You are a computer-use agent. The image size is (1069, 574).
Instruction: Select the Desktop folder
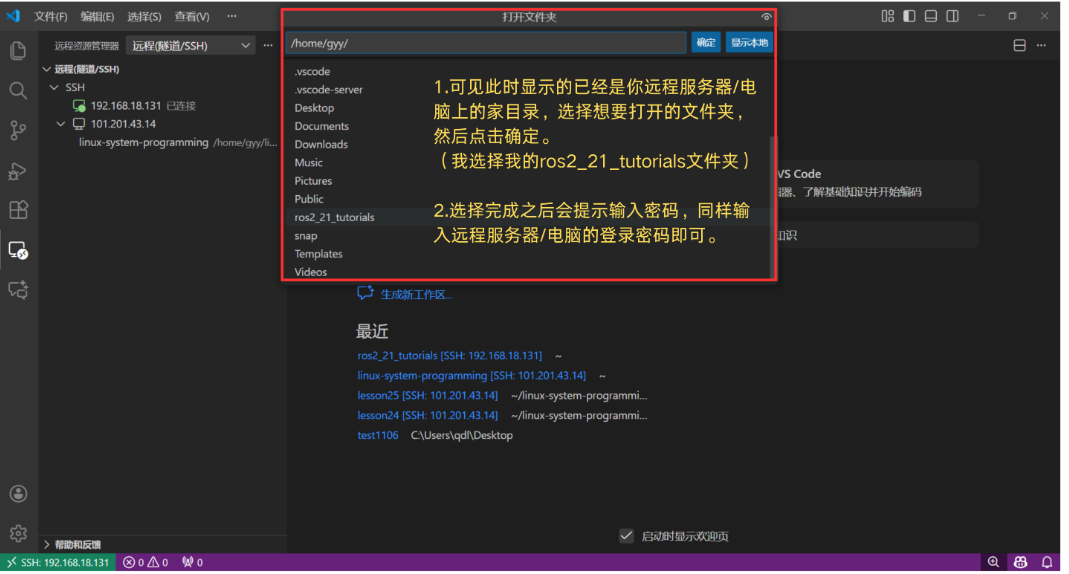tap(314, 108)
